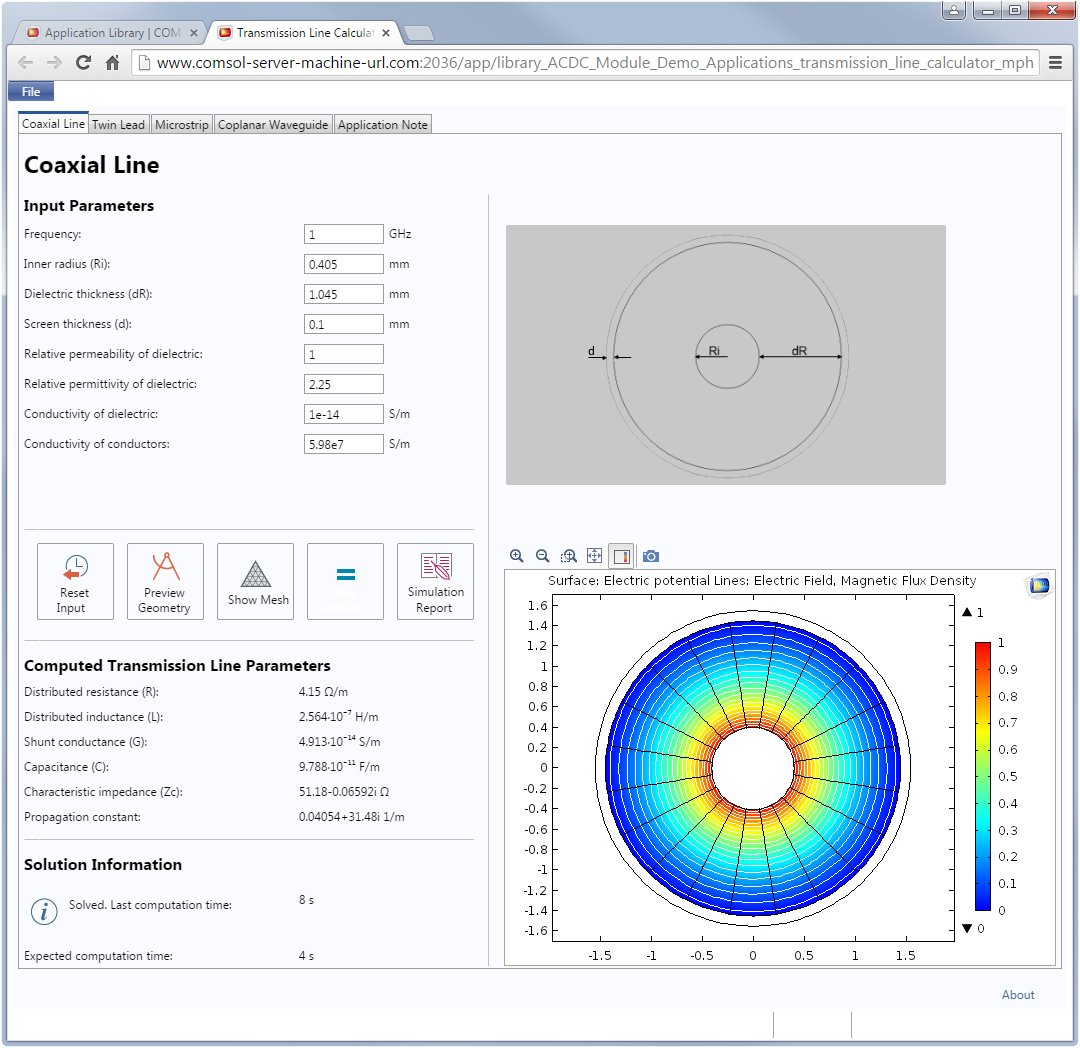Click the zoom box icon in plot toolbar

(x=568, y=556)
